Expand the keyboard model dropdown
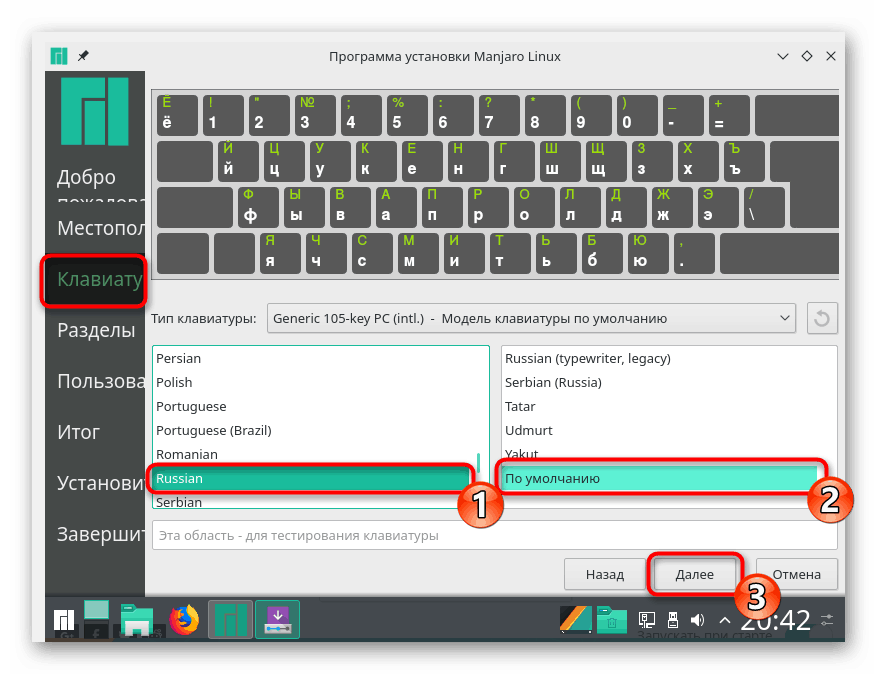This screenshot has width=877, height=674. 531,318
